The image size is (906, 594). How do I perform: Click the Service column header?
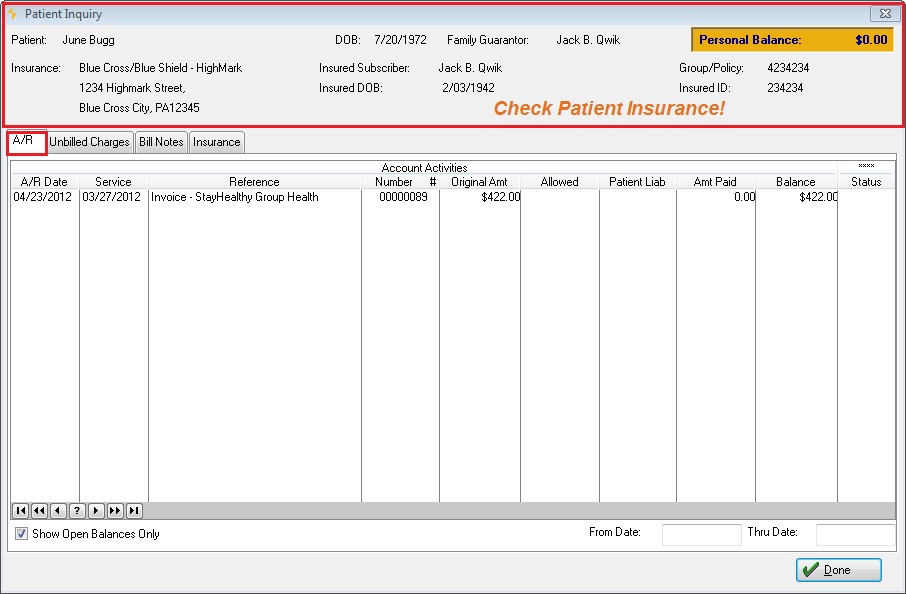click(x=113, y=181)
